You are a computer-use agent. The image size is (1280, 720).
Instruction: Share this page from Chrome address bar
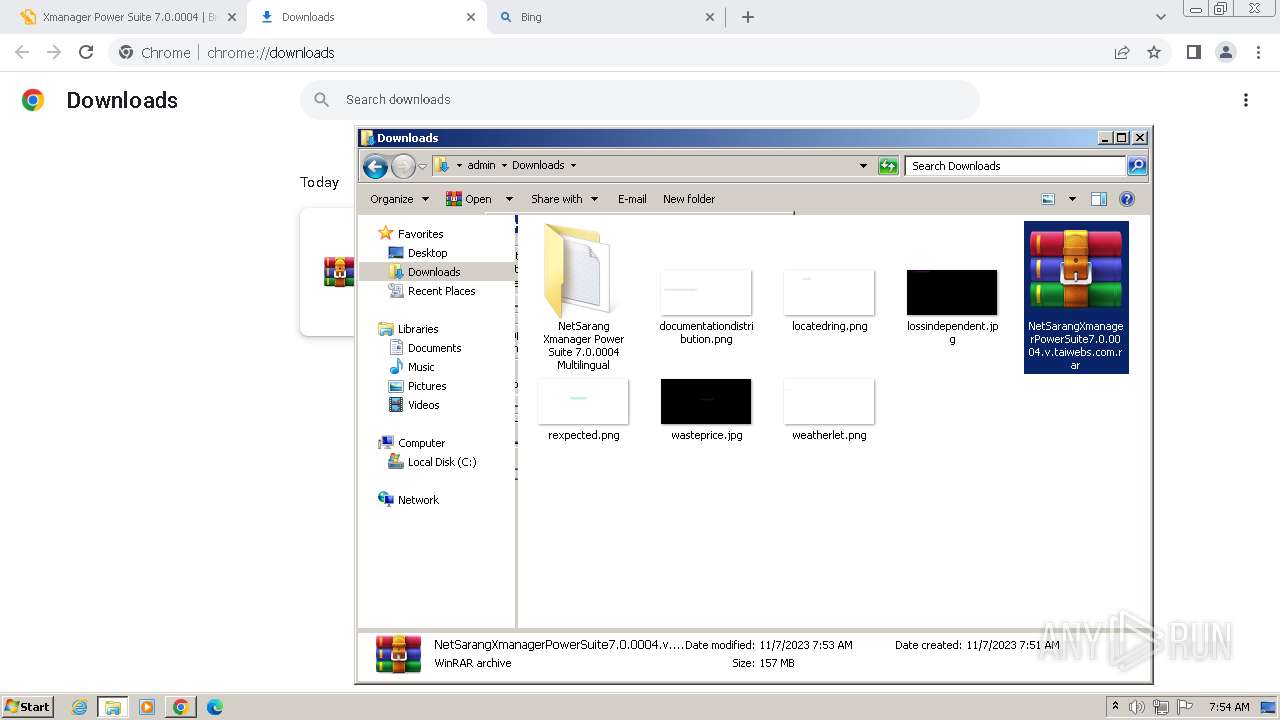click(x=1122, y=52)
